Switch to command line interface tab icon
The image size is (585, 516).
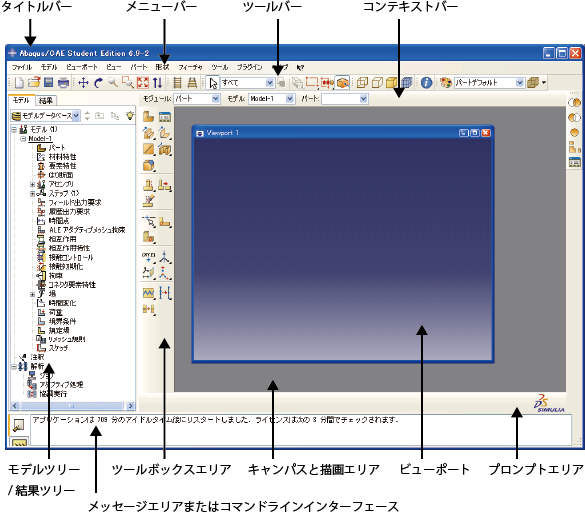click(20, 442)
